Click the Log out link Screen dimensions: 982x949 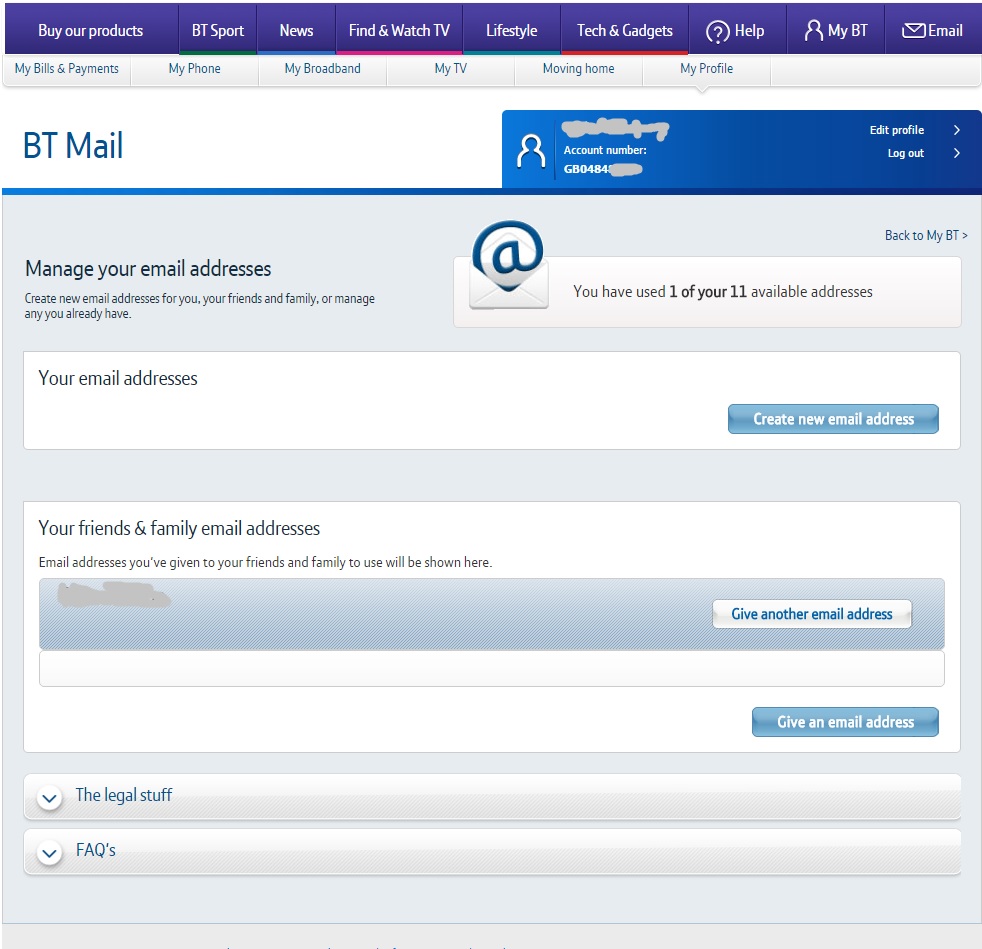point(905,153)
